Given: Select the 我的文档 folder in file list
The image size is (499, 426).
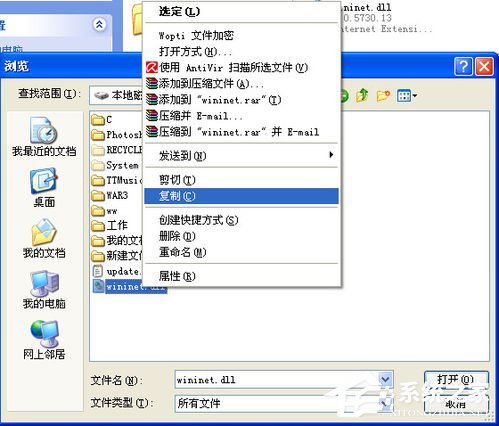Looking at the screenshot, I should [117, 241].
